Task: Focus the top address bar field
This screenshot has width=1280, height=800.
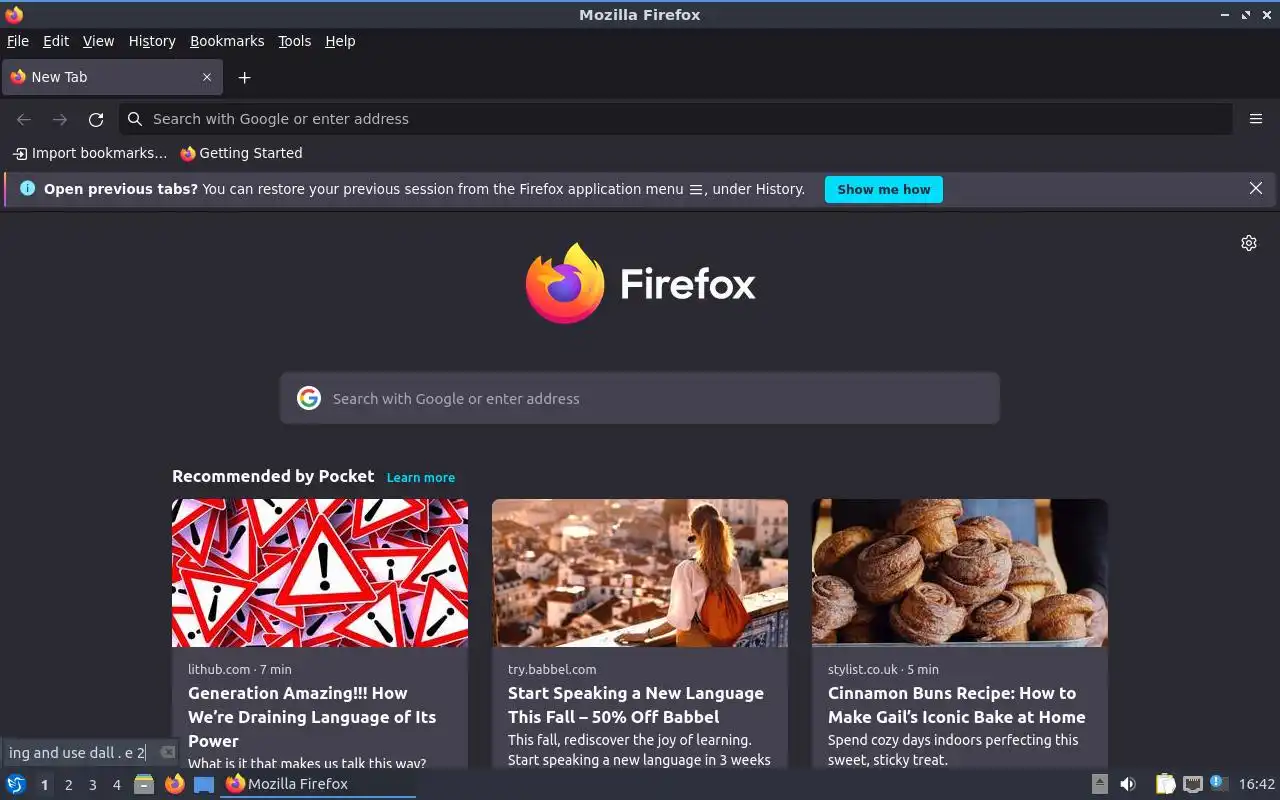Action: (x=676, y=119)
